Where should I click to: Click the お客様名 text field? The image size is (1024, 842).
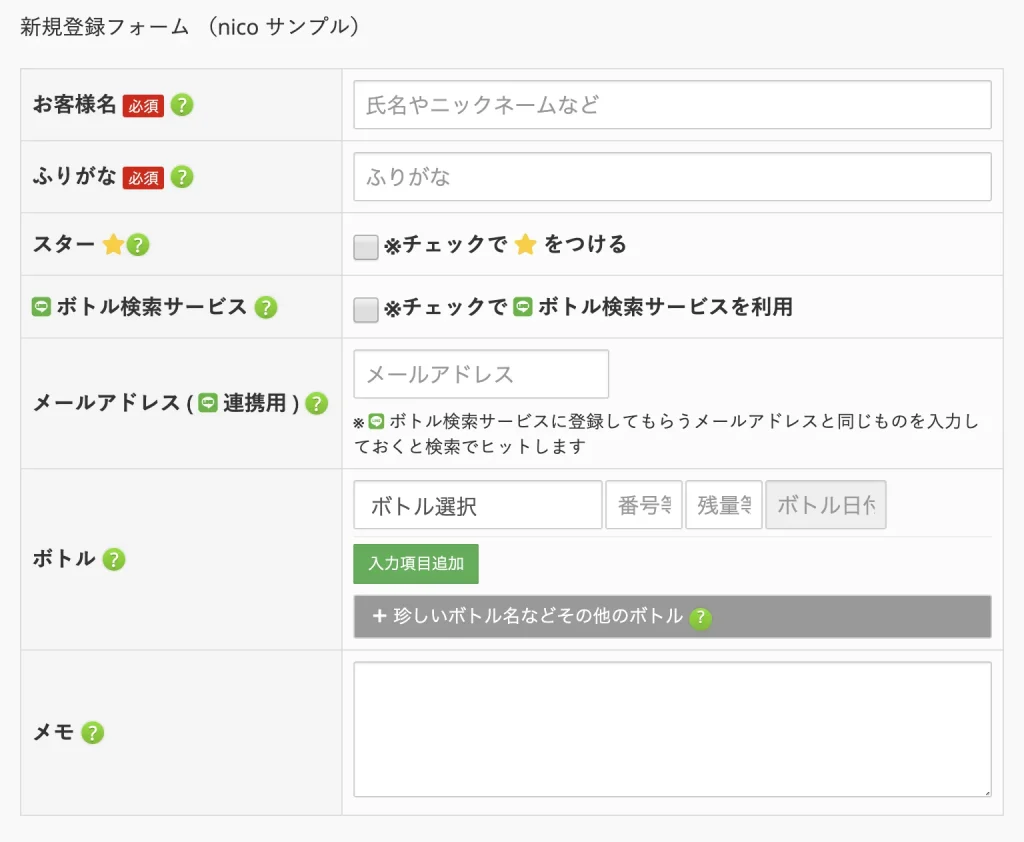pos(672,105)
